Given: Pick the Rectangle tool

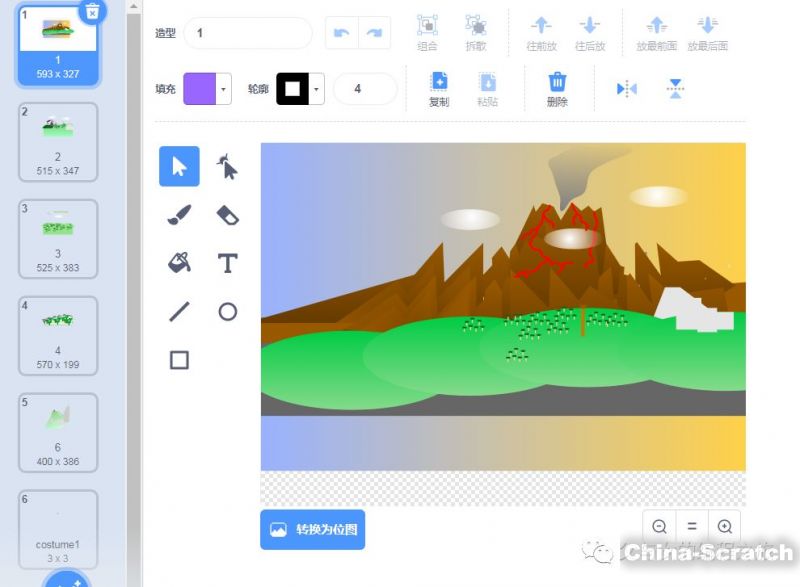Looking at the screenshot, I should click(179, 360).
